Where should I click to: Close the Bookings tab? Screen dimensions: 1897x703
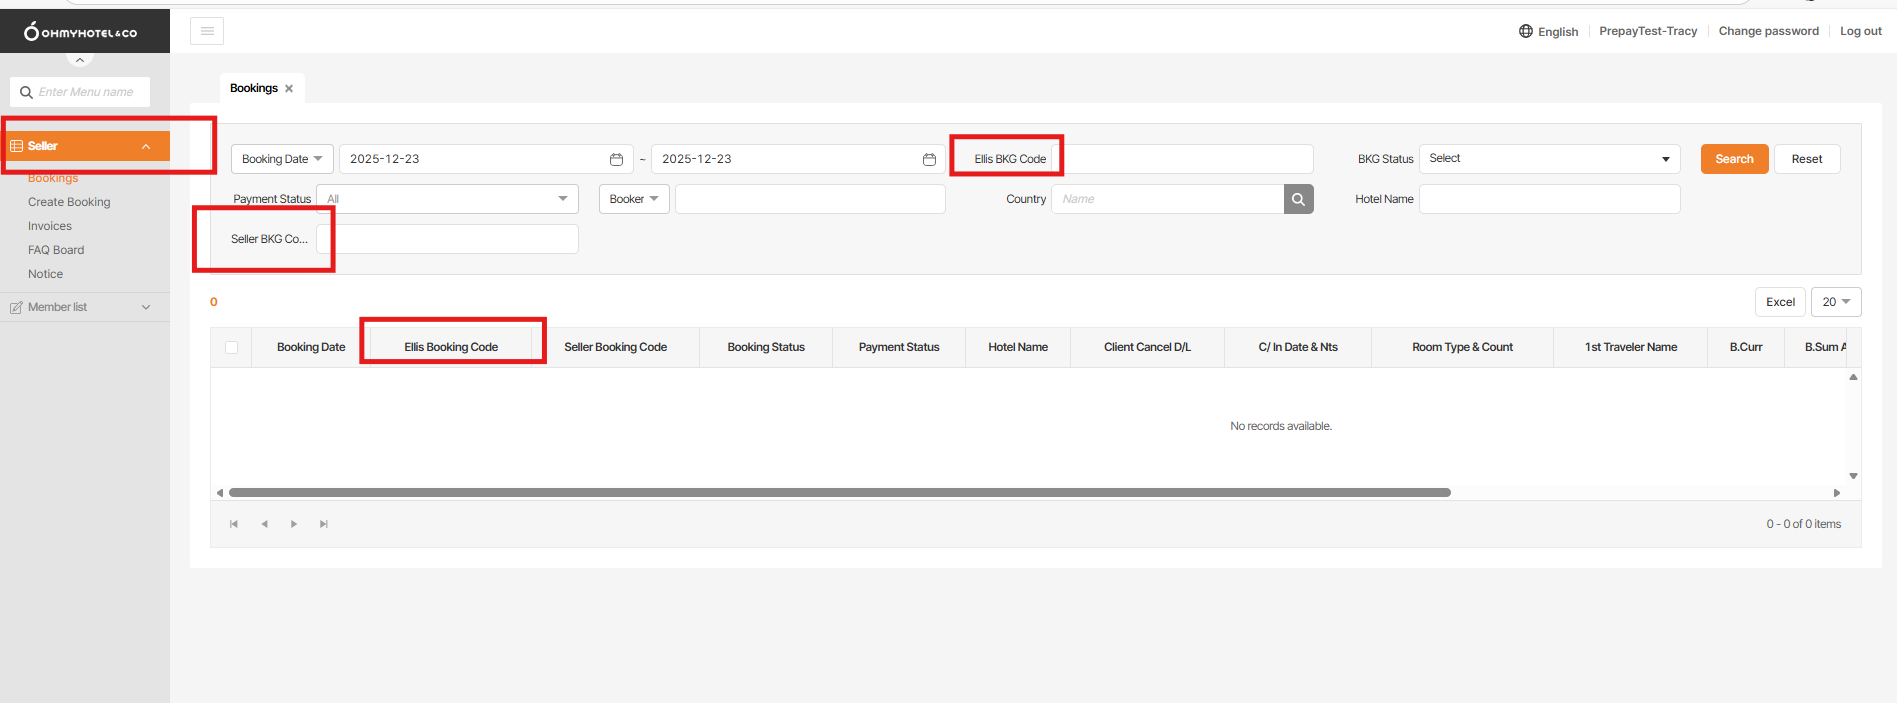(x=289, y=88)
